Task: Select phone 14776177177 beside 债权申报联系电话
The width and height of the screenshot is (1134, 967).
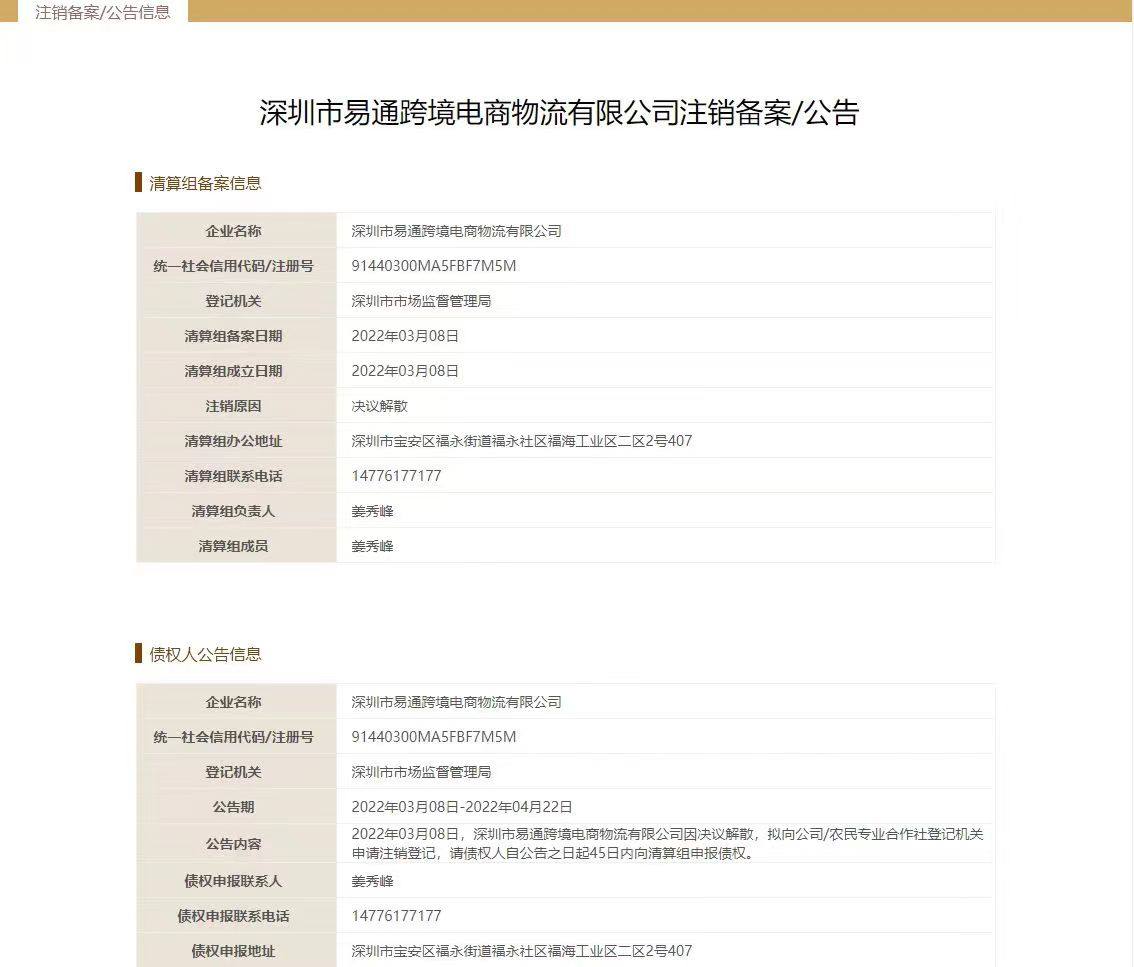Action: (396, 916)
